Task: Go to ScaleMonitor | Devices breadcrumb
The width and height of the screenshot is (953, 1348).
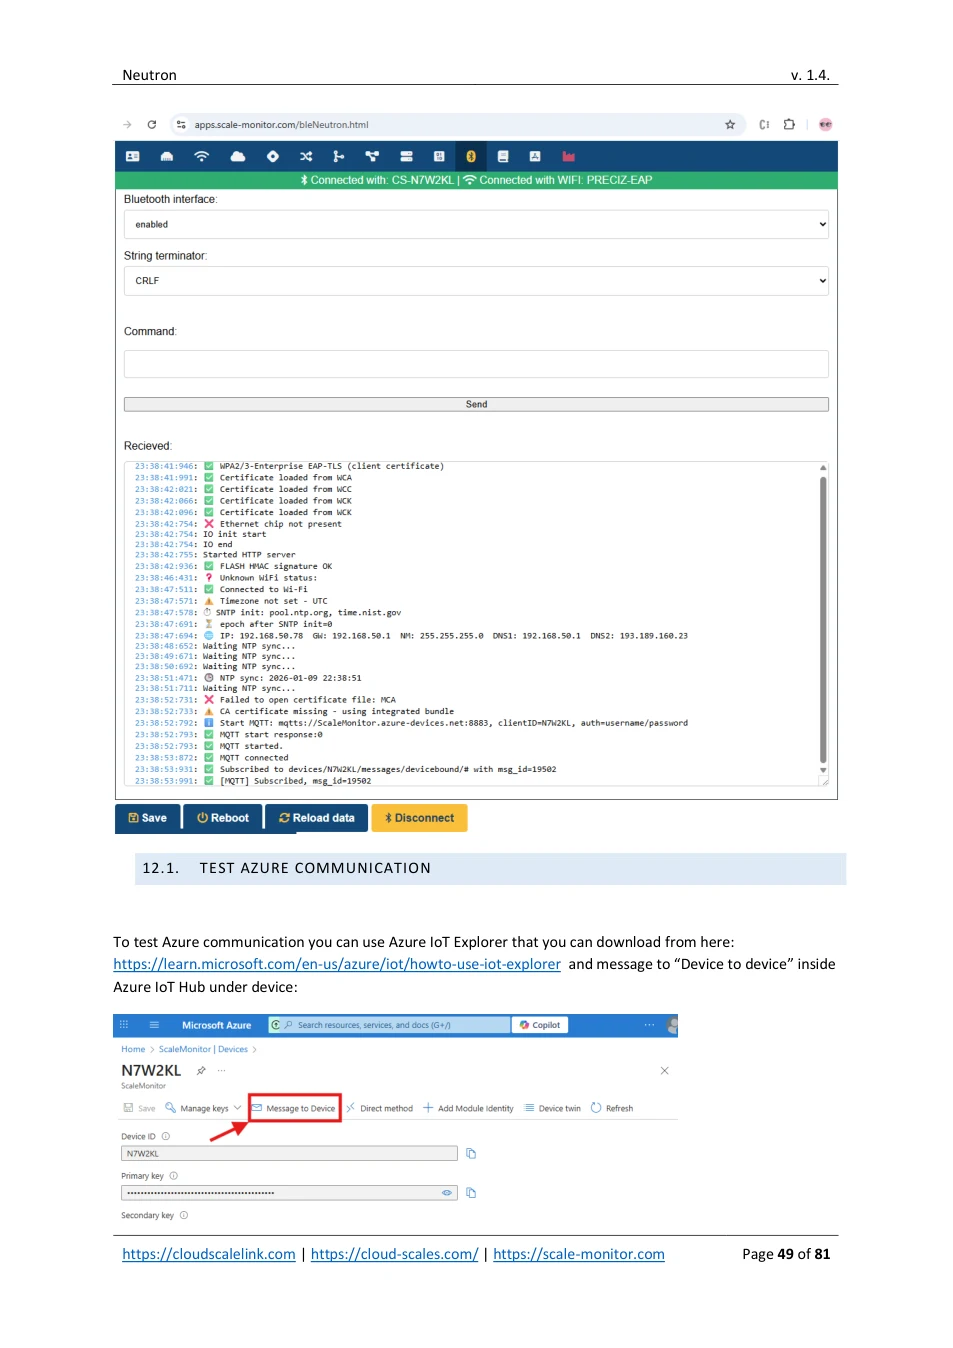Action: pyautogui.click(x=203, y=1049)
